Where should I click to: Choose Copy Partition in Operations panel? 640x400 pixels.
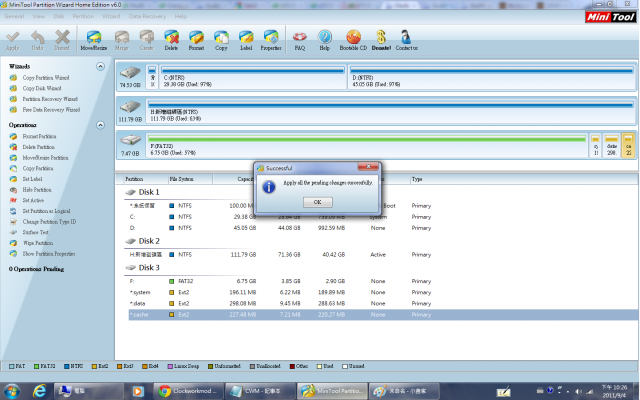pyautogui.click(x=38, y=168)
